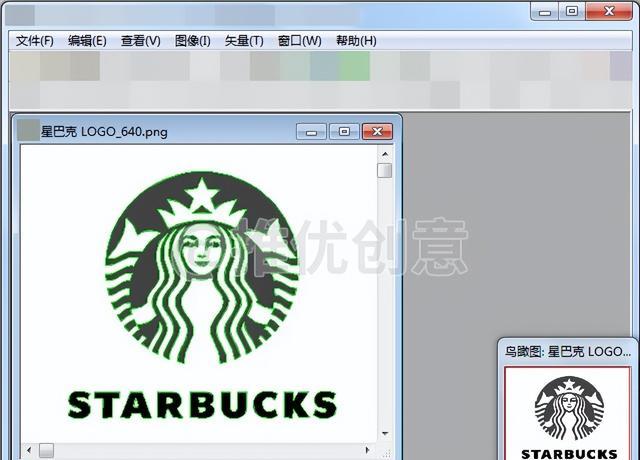The height and width of the screenshot is (460, 640).
Task: Open the 编辑(E) menu
Action: [87, 41]
